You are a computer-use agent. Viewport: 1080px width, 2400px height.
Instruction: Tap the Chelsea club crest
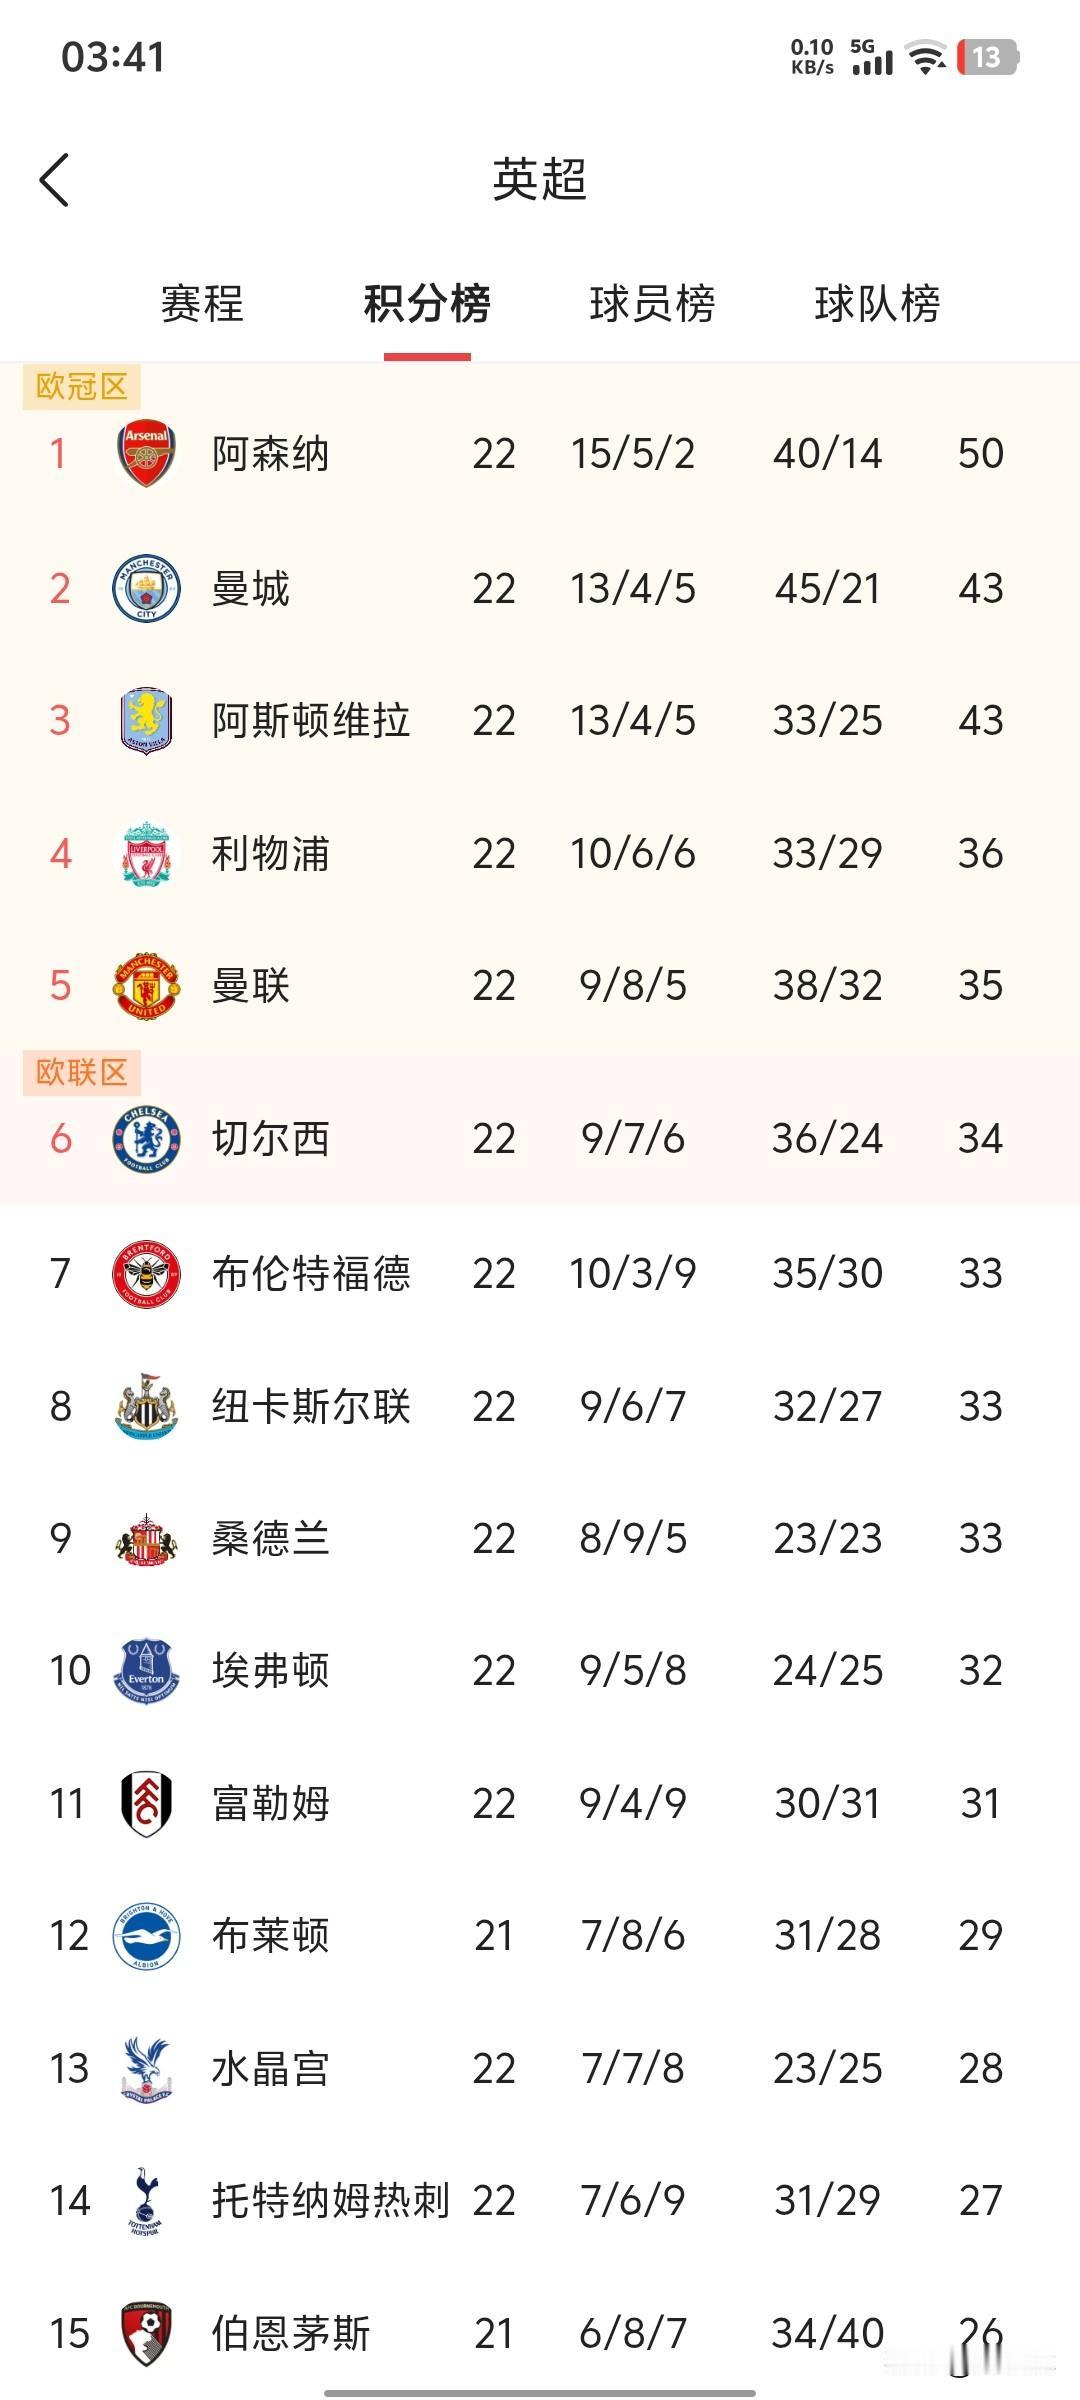(146, 1138)
